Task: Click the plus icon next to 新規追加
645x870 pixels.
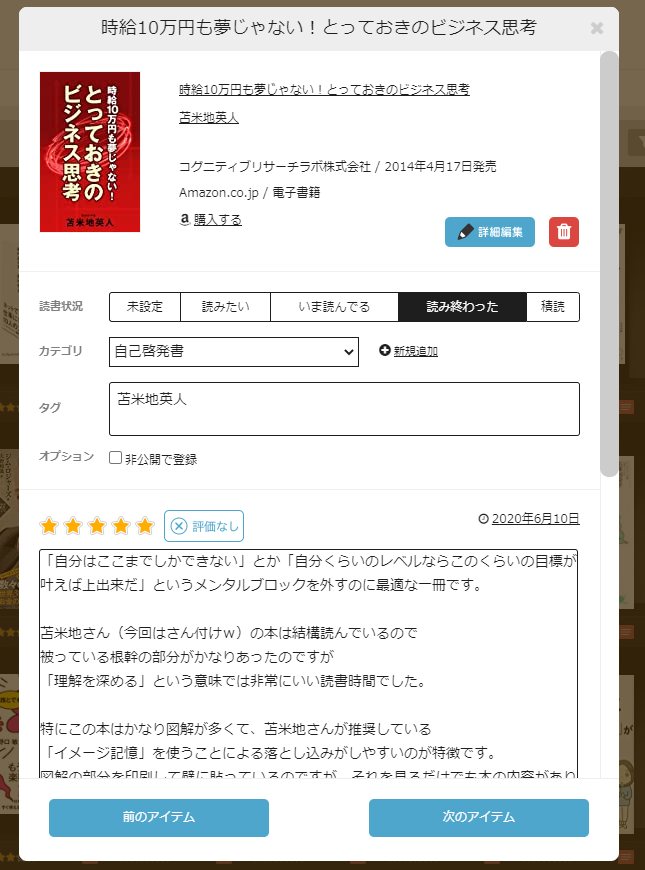Action: (x=385, y=350)
